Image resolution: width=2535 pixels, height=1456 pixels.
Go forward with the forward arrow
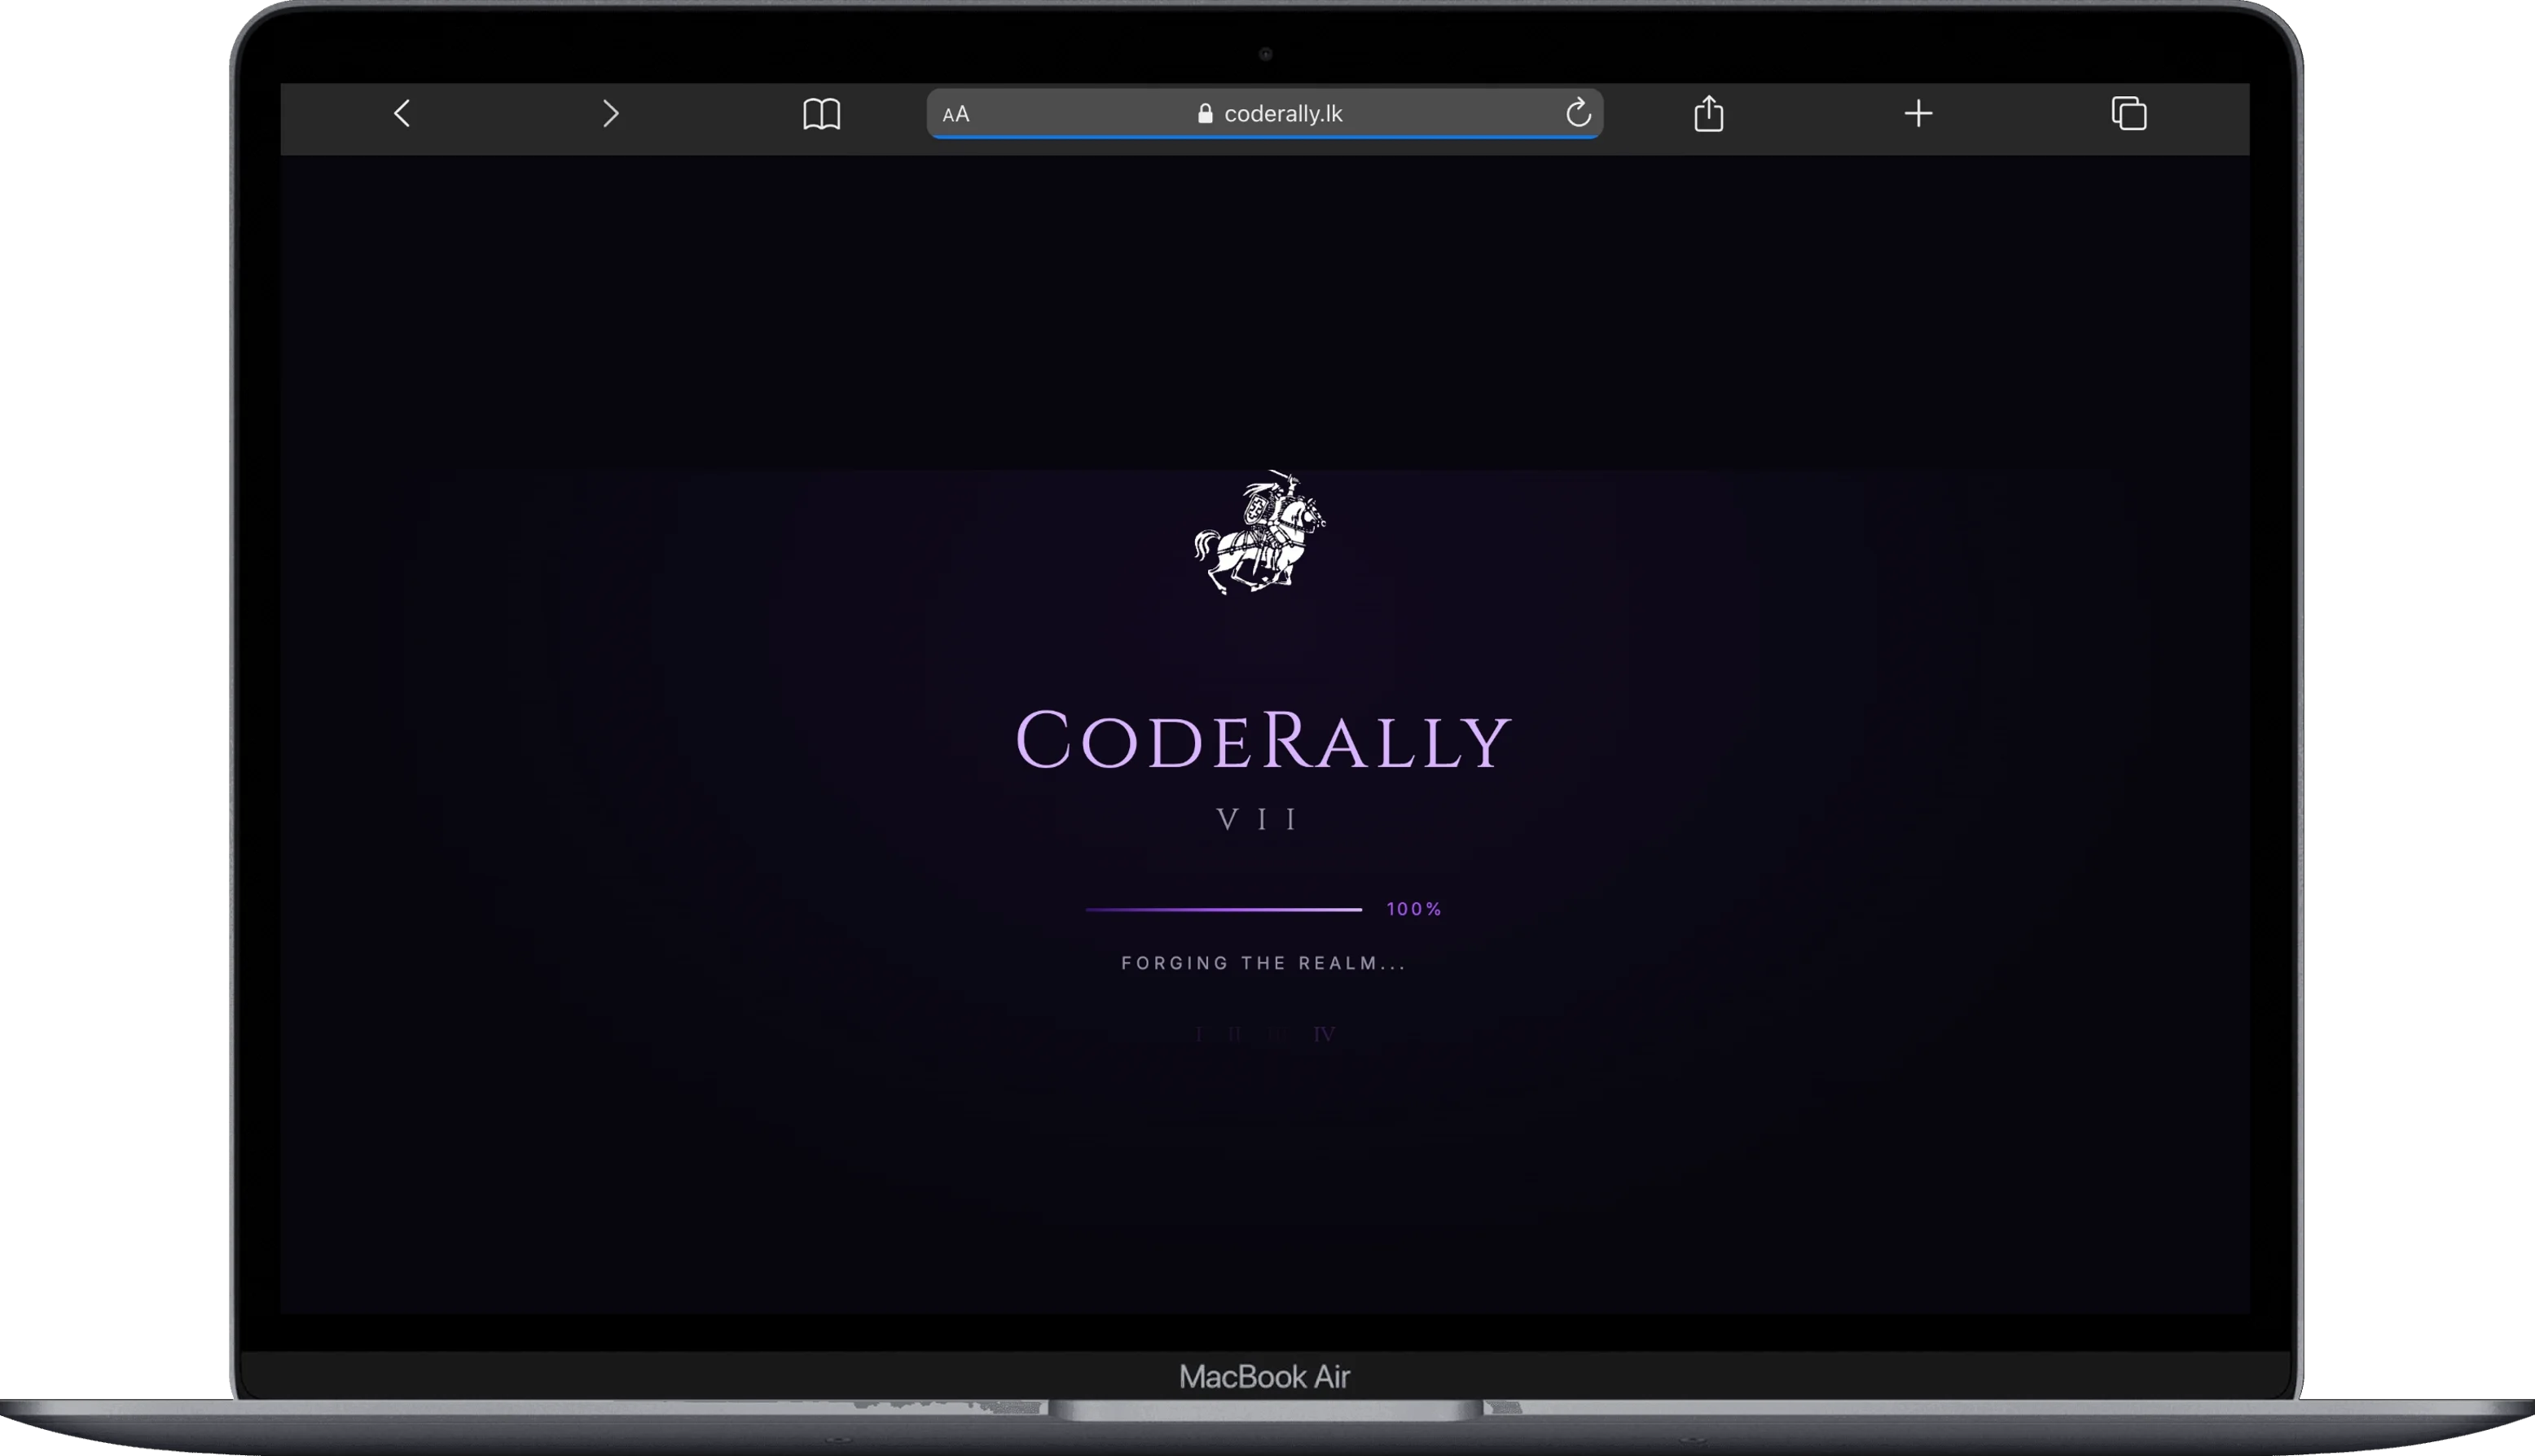[611, 113]
